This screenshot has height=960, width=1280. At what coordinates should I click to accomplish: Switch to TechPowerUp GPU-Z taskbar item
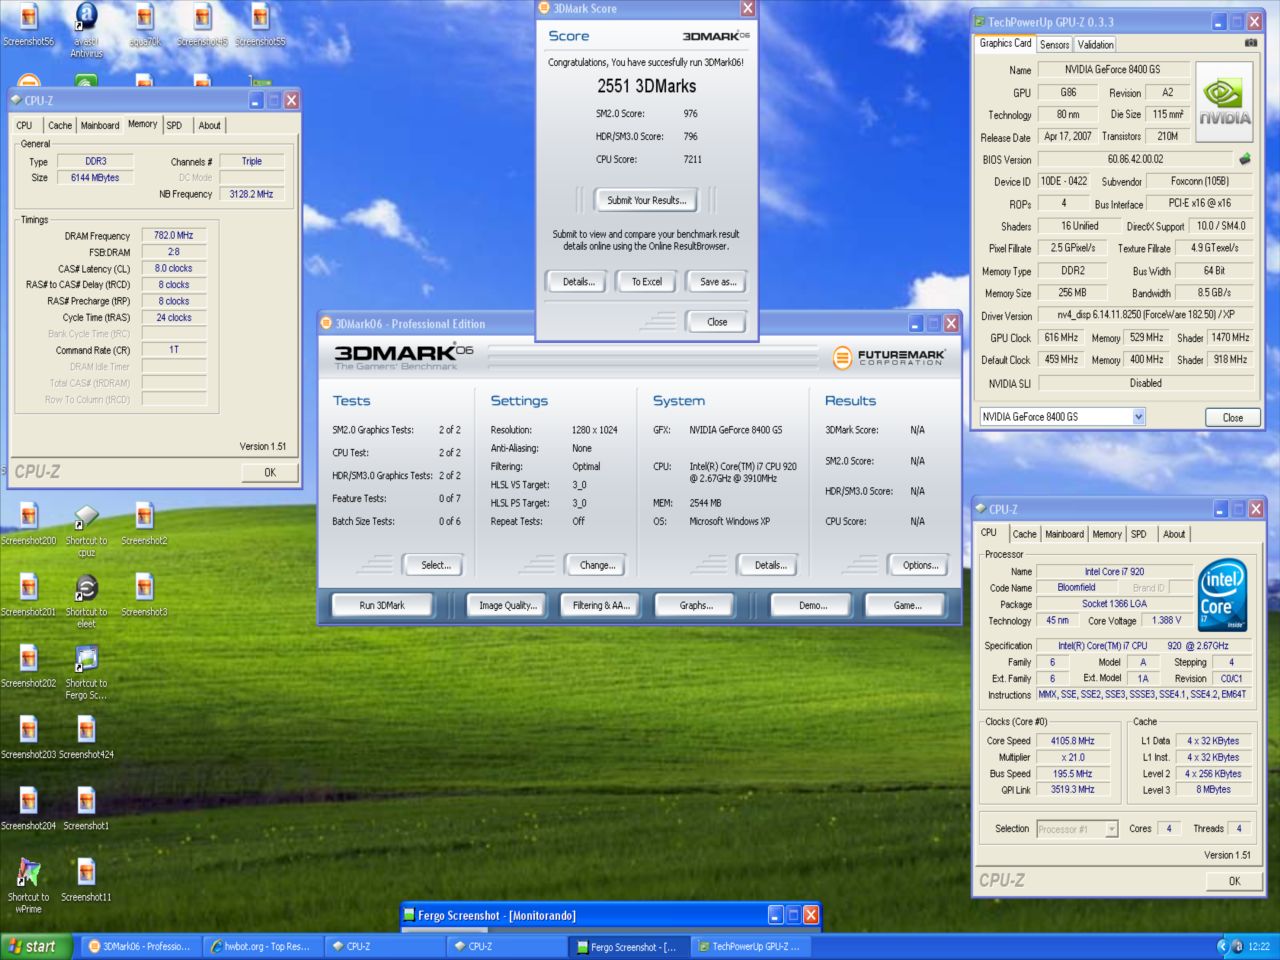click(x=749, y=946)
